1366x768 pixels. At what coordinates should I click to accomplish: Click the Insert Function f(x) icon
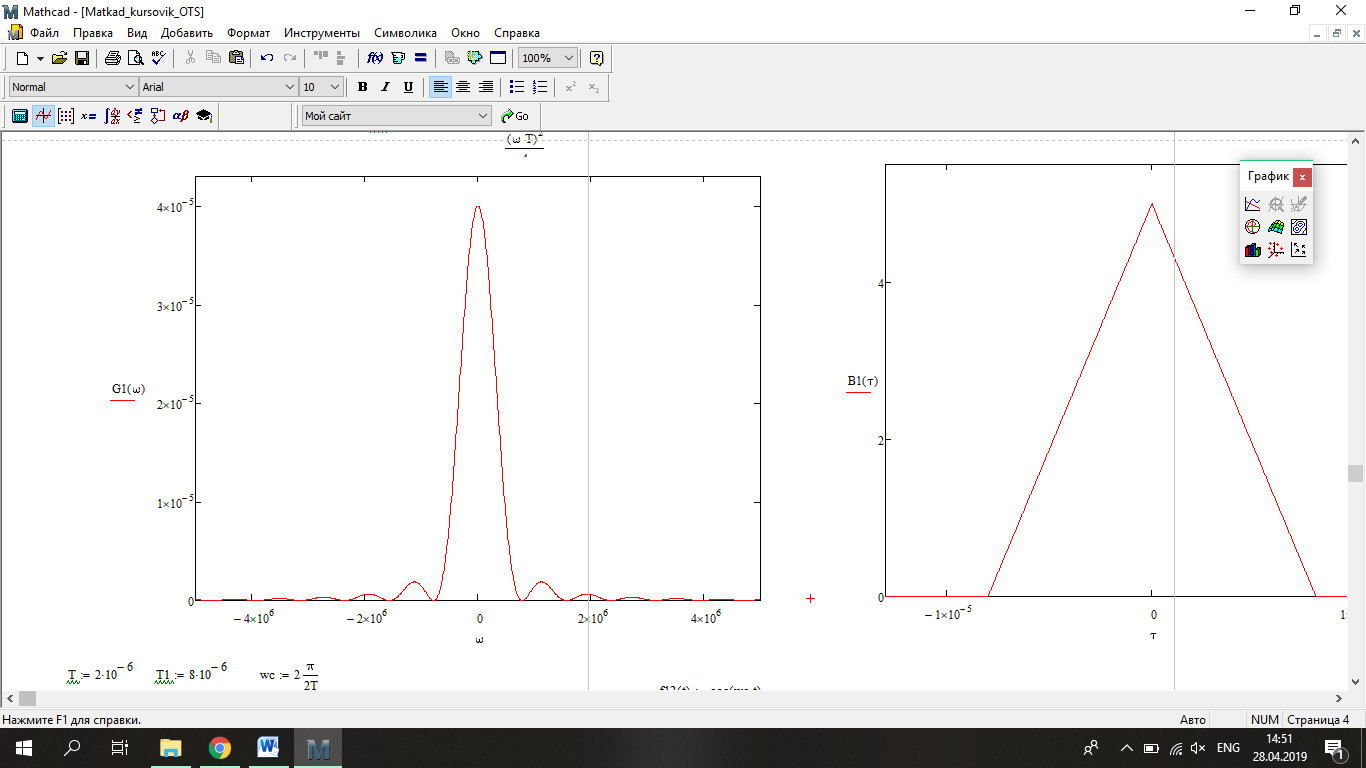376,58
